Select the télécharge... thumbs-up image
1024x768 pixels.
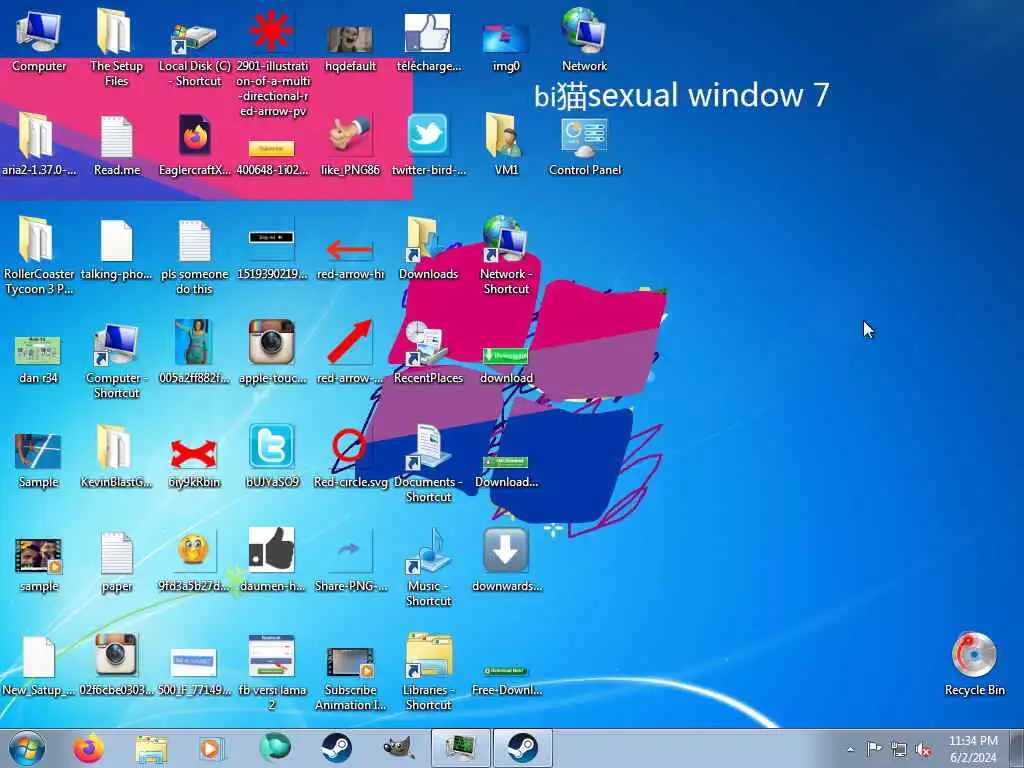(428, 42)
